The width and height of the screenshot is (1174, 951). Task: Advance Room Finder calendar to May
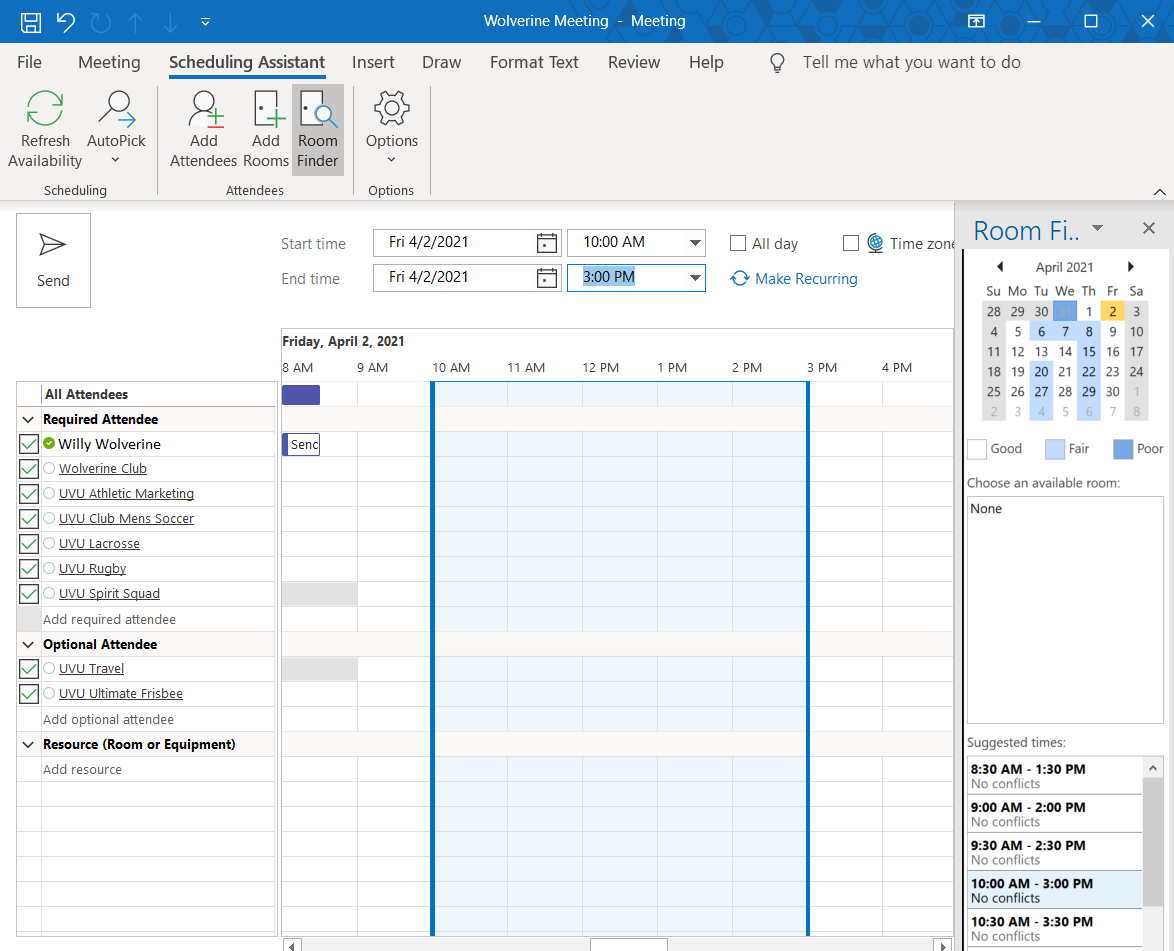(x=1131, y=267)
